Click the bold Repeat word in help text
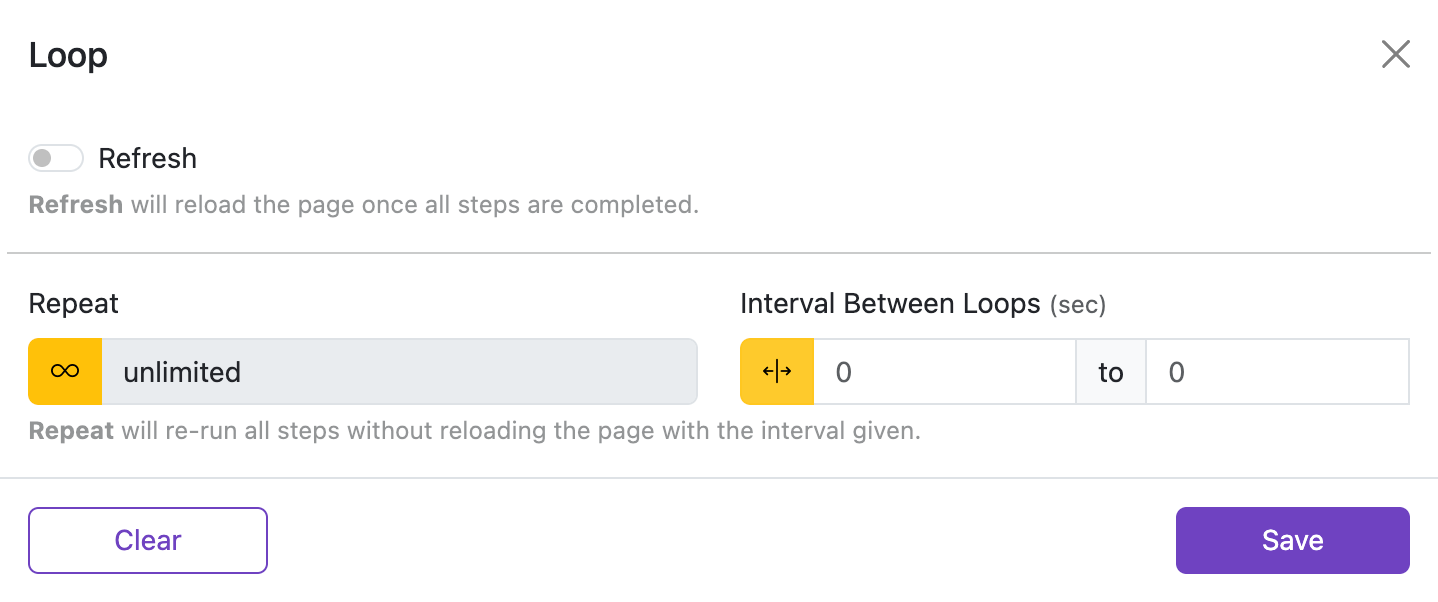 (x=71, y=431)
